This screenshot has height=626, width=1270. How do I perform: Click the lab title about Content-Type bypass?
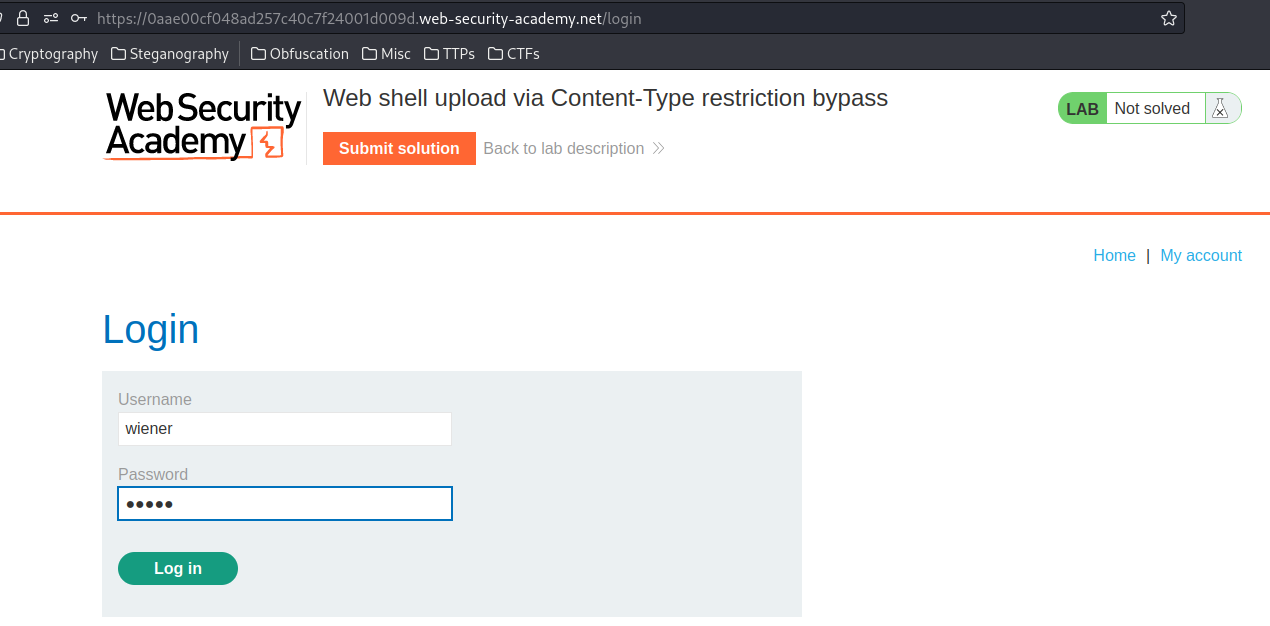click(x=605, y=98)
